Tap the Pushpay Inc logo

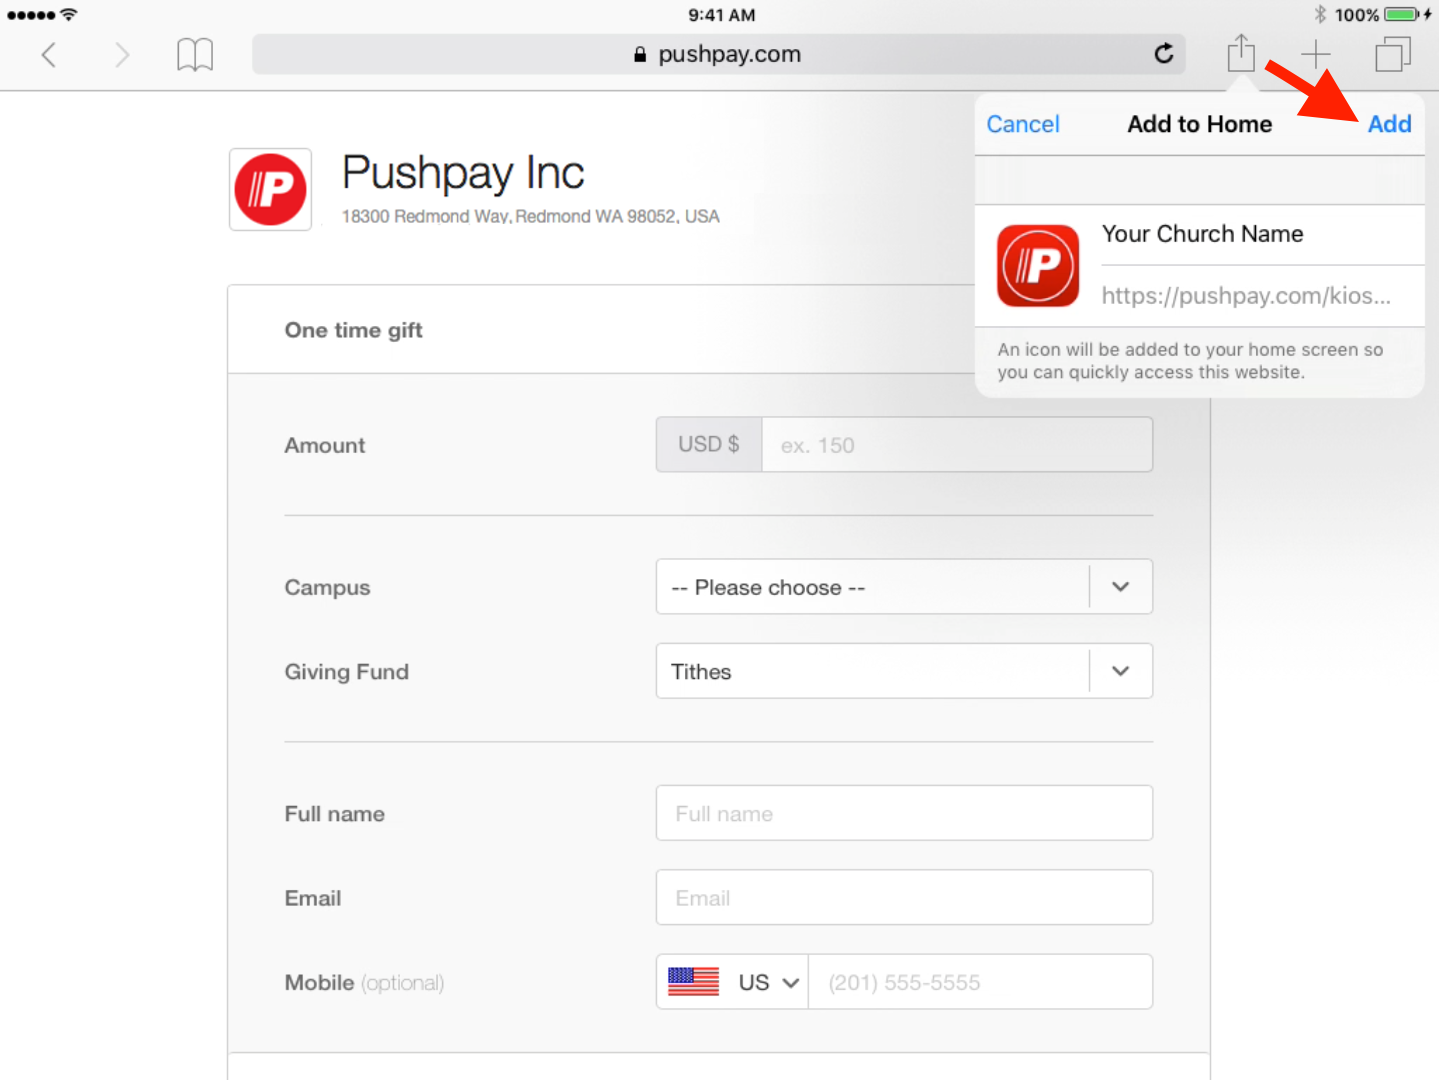coord(270,190)
